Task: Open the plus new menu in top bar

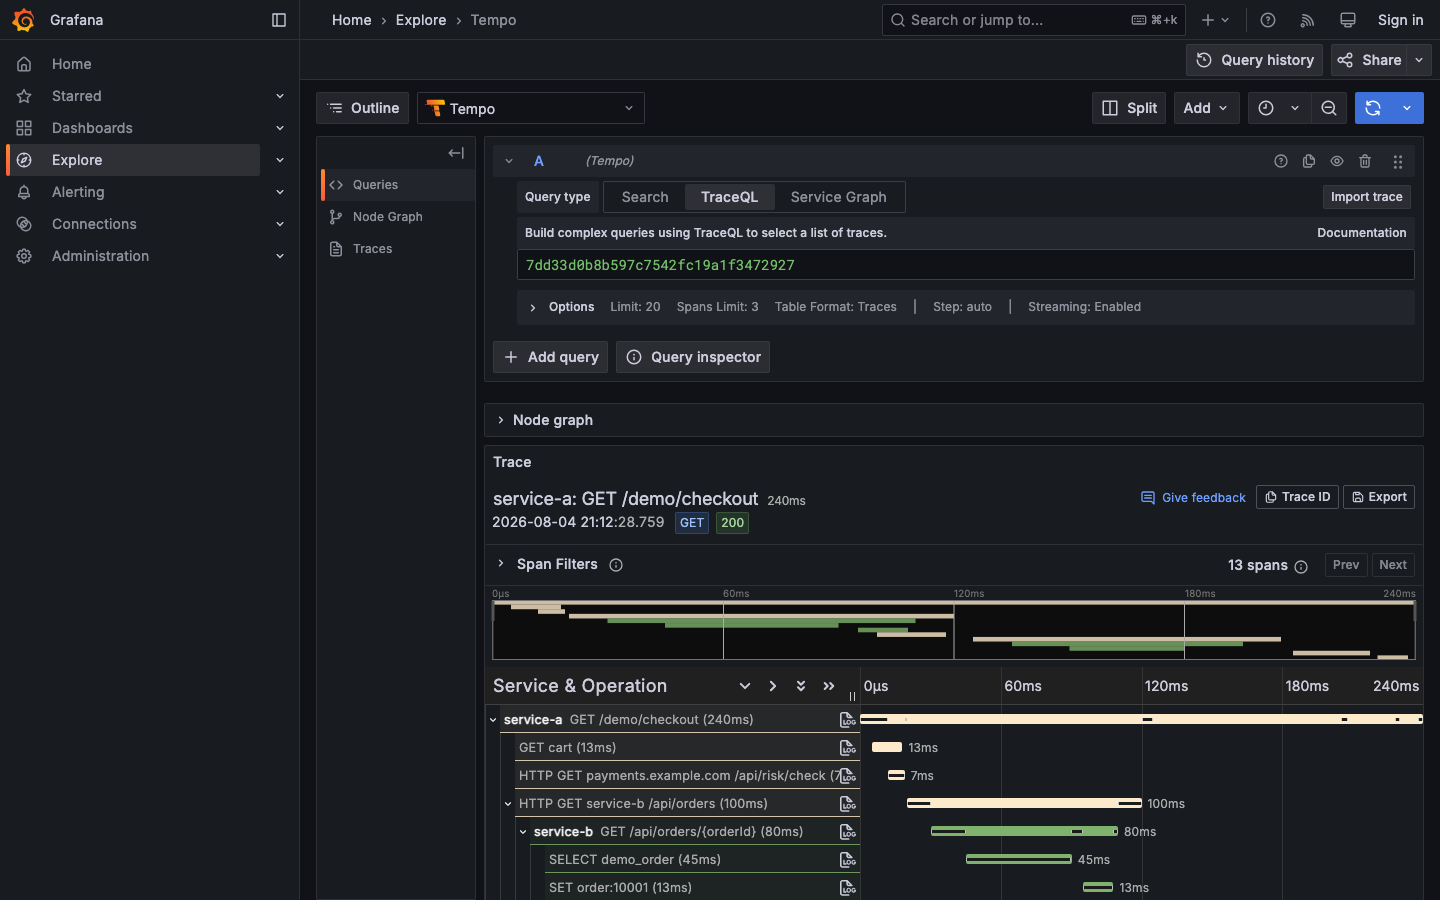Action: click(x=1215, y=20)
